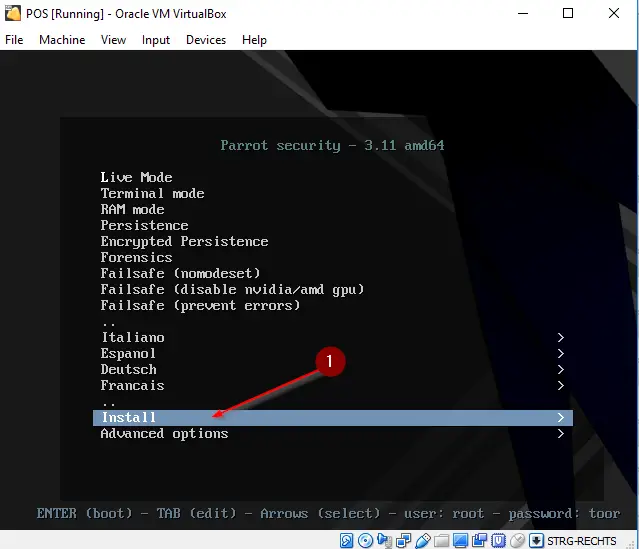
Task: Expand the Italiano submenu arrow
Action: pyautogui.click(x=561, y=337)
